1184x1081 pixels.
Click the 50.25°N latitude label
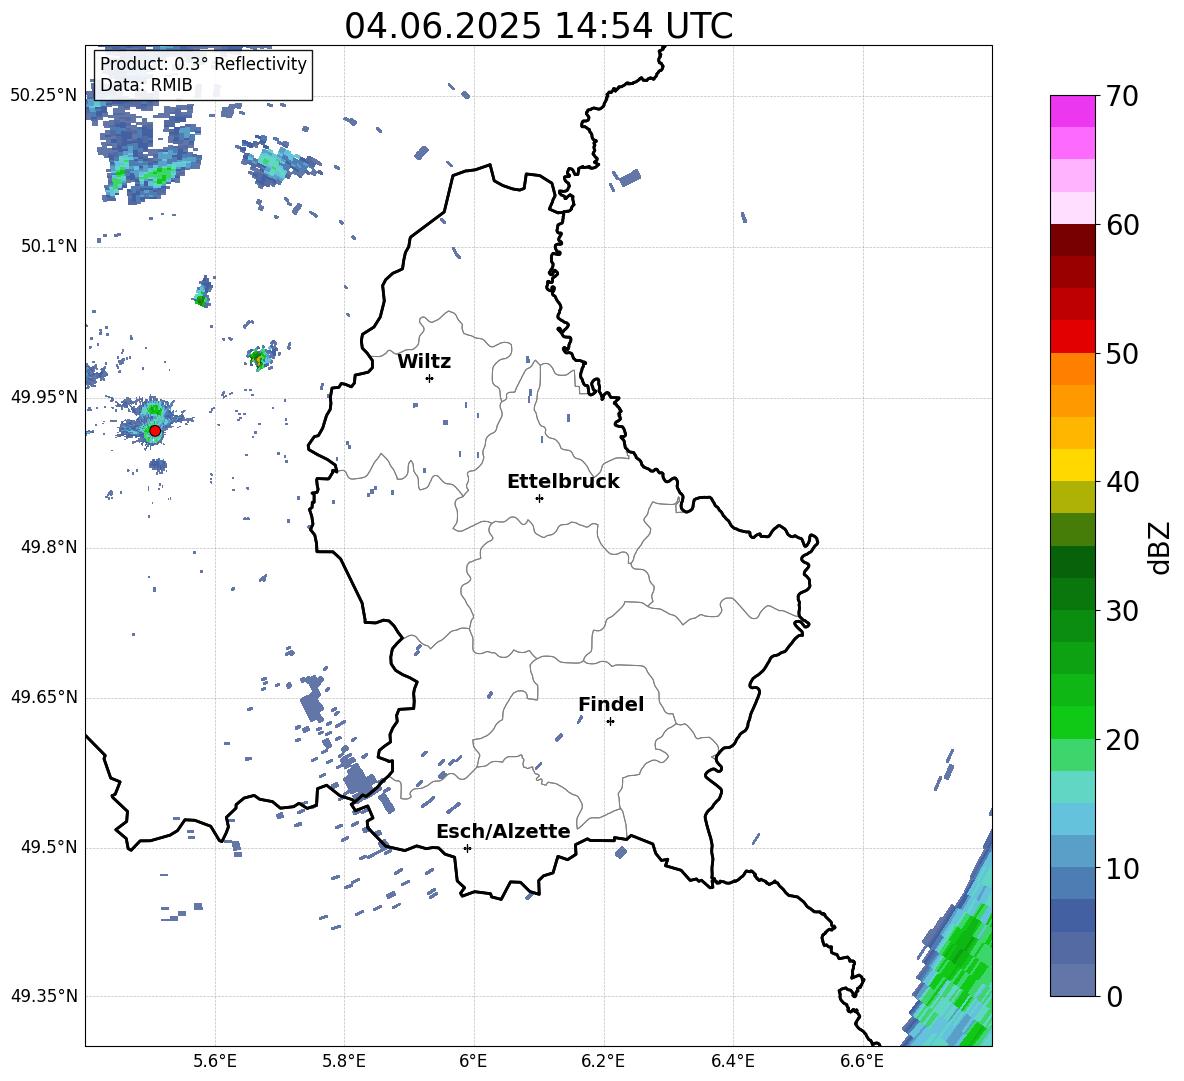44,96
